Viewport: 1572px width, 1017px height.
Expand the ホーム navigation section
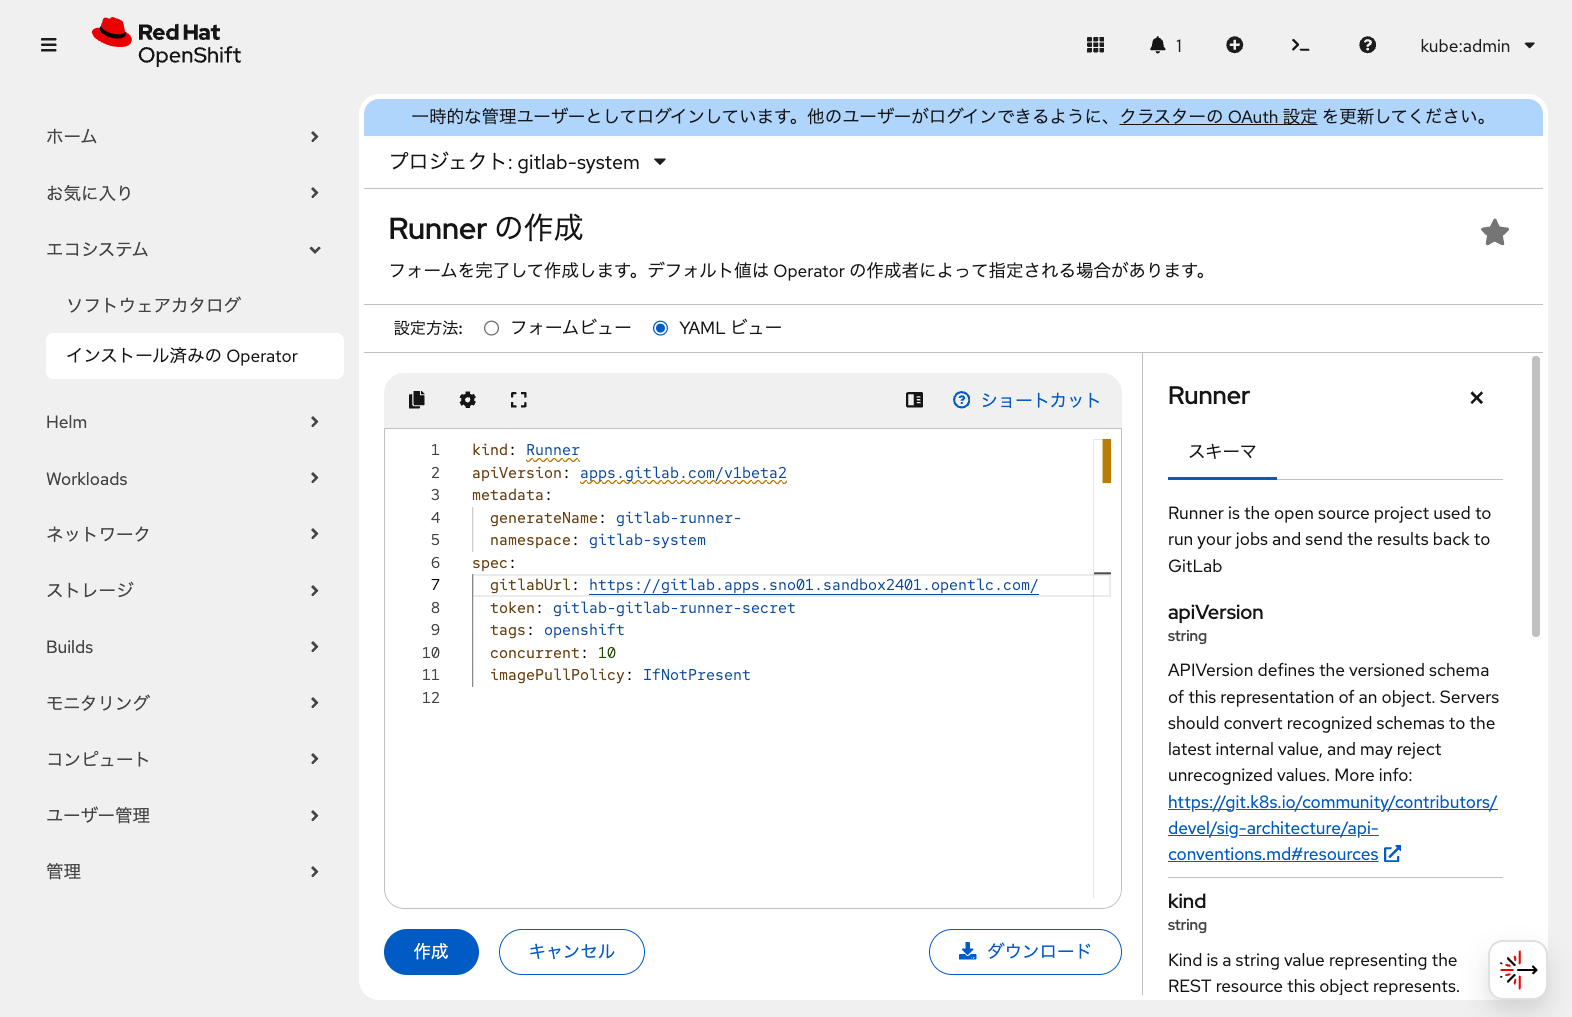pos(183,136)
